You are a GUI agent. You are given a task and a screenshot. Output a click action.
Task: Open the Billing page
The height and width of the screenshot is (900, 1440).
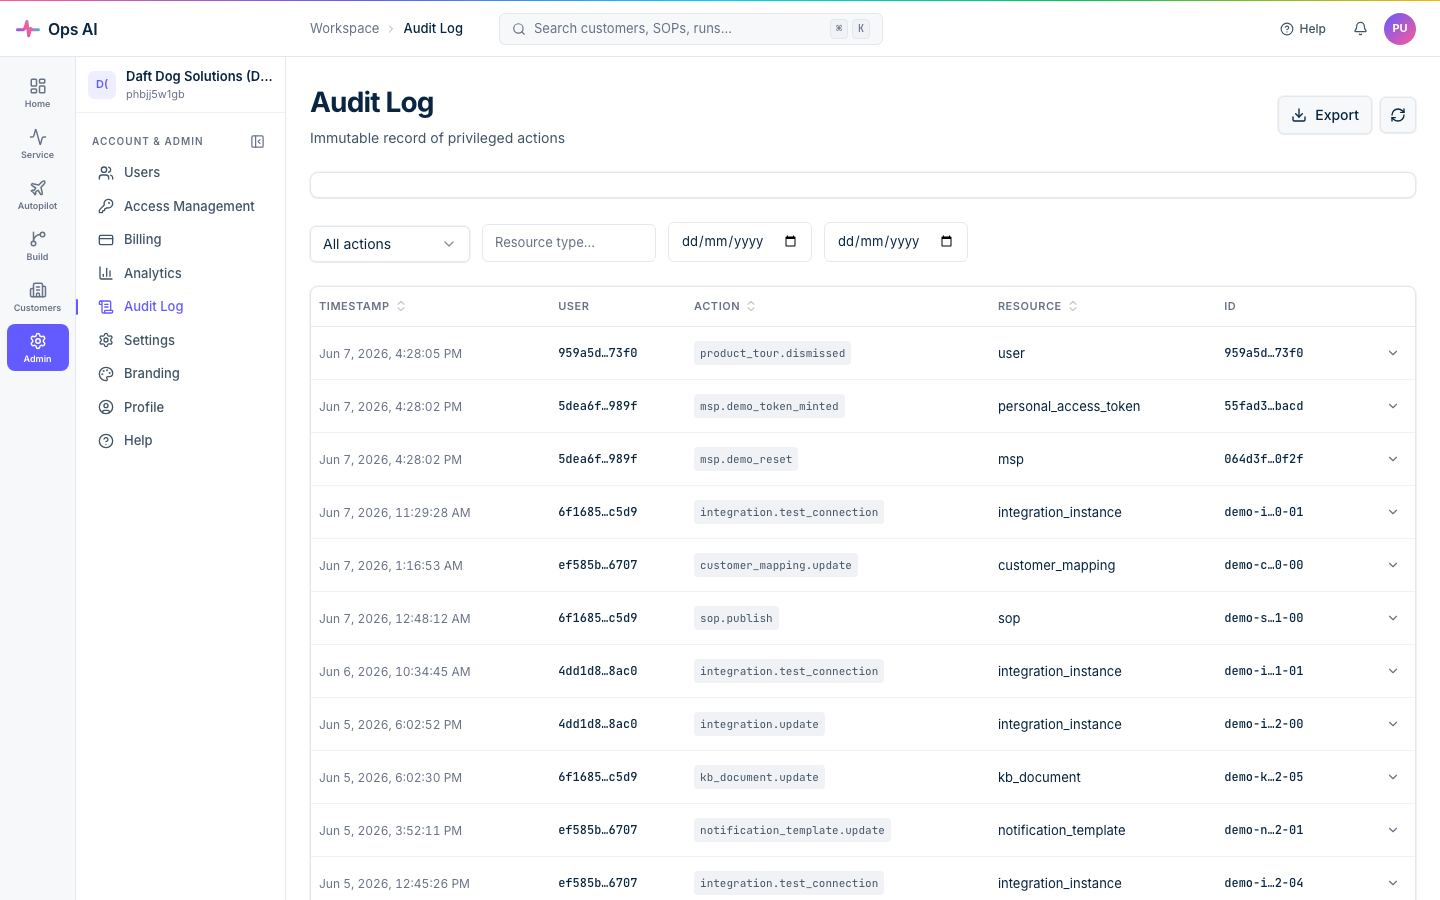coord(180,240)
